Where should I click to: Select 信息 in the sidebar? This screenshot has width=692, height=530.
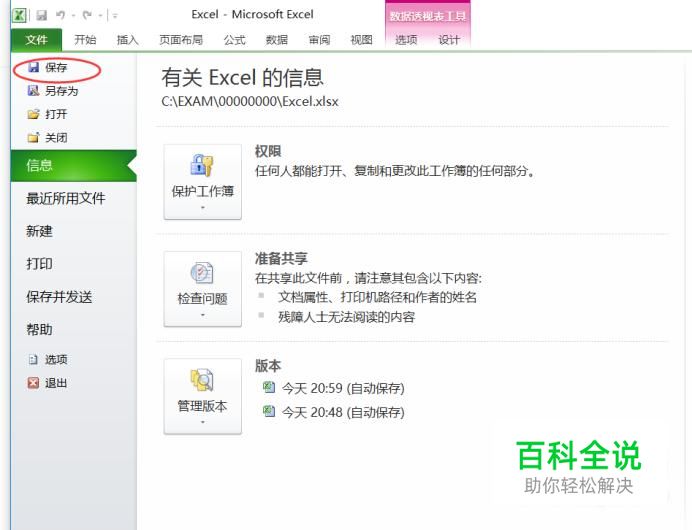[74, 165]
